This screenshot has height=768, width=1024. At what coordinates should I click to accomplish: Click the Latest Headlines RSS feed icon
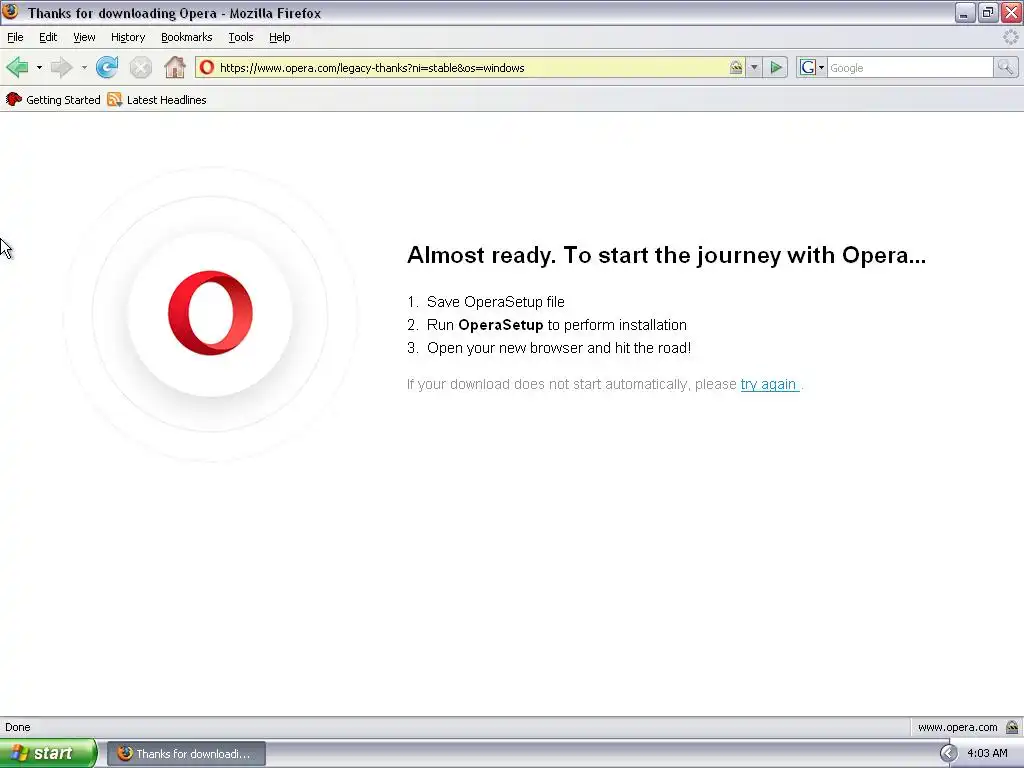[x=114, y=99]
